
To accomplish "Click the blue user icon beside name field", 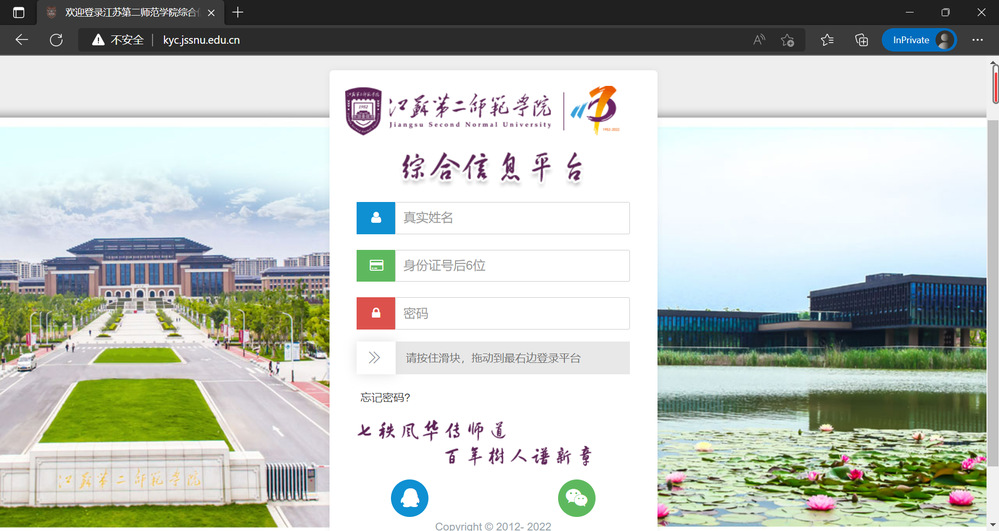I will pos(375,218).
